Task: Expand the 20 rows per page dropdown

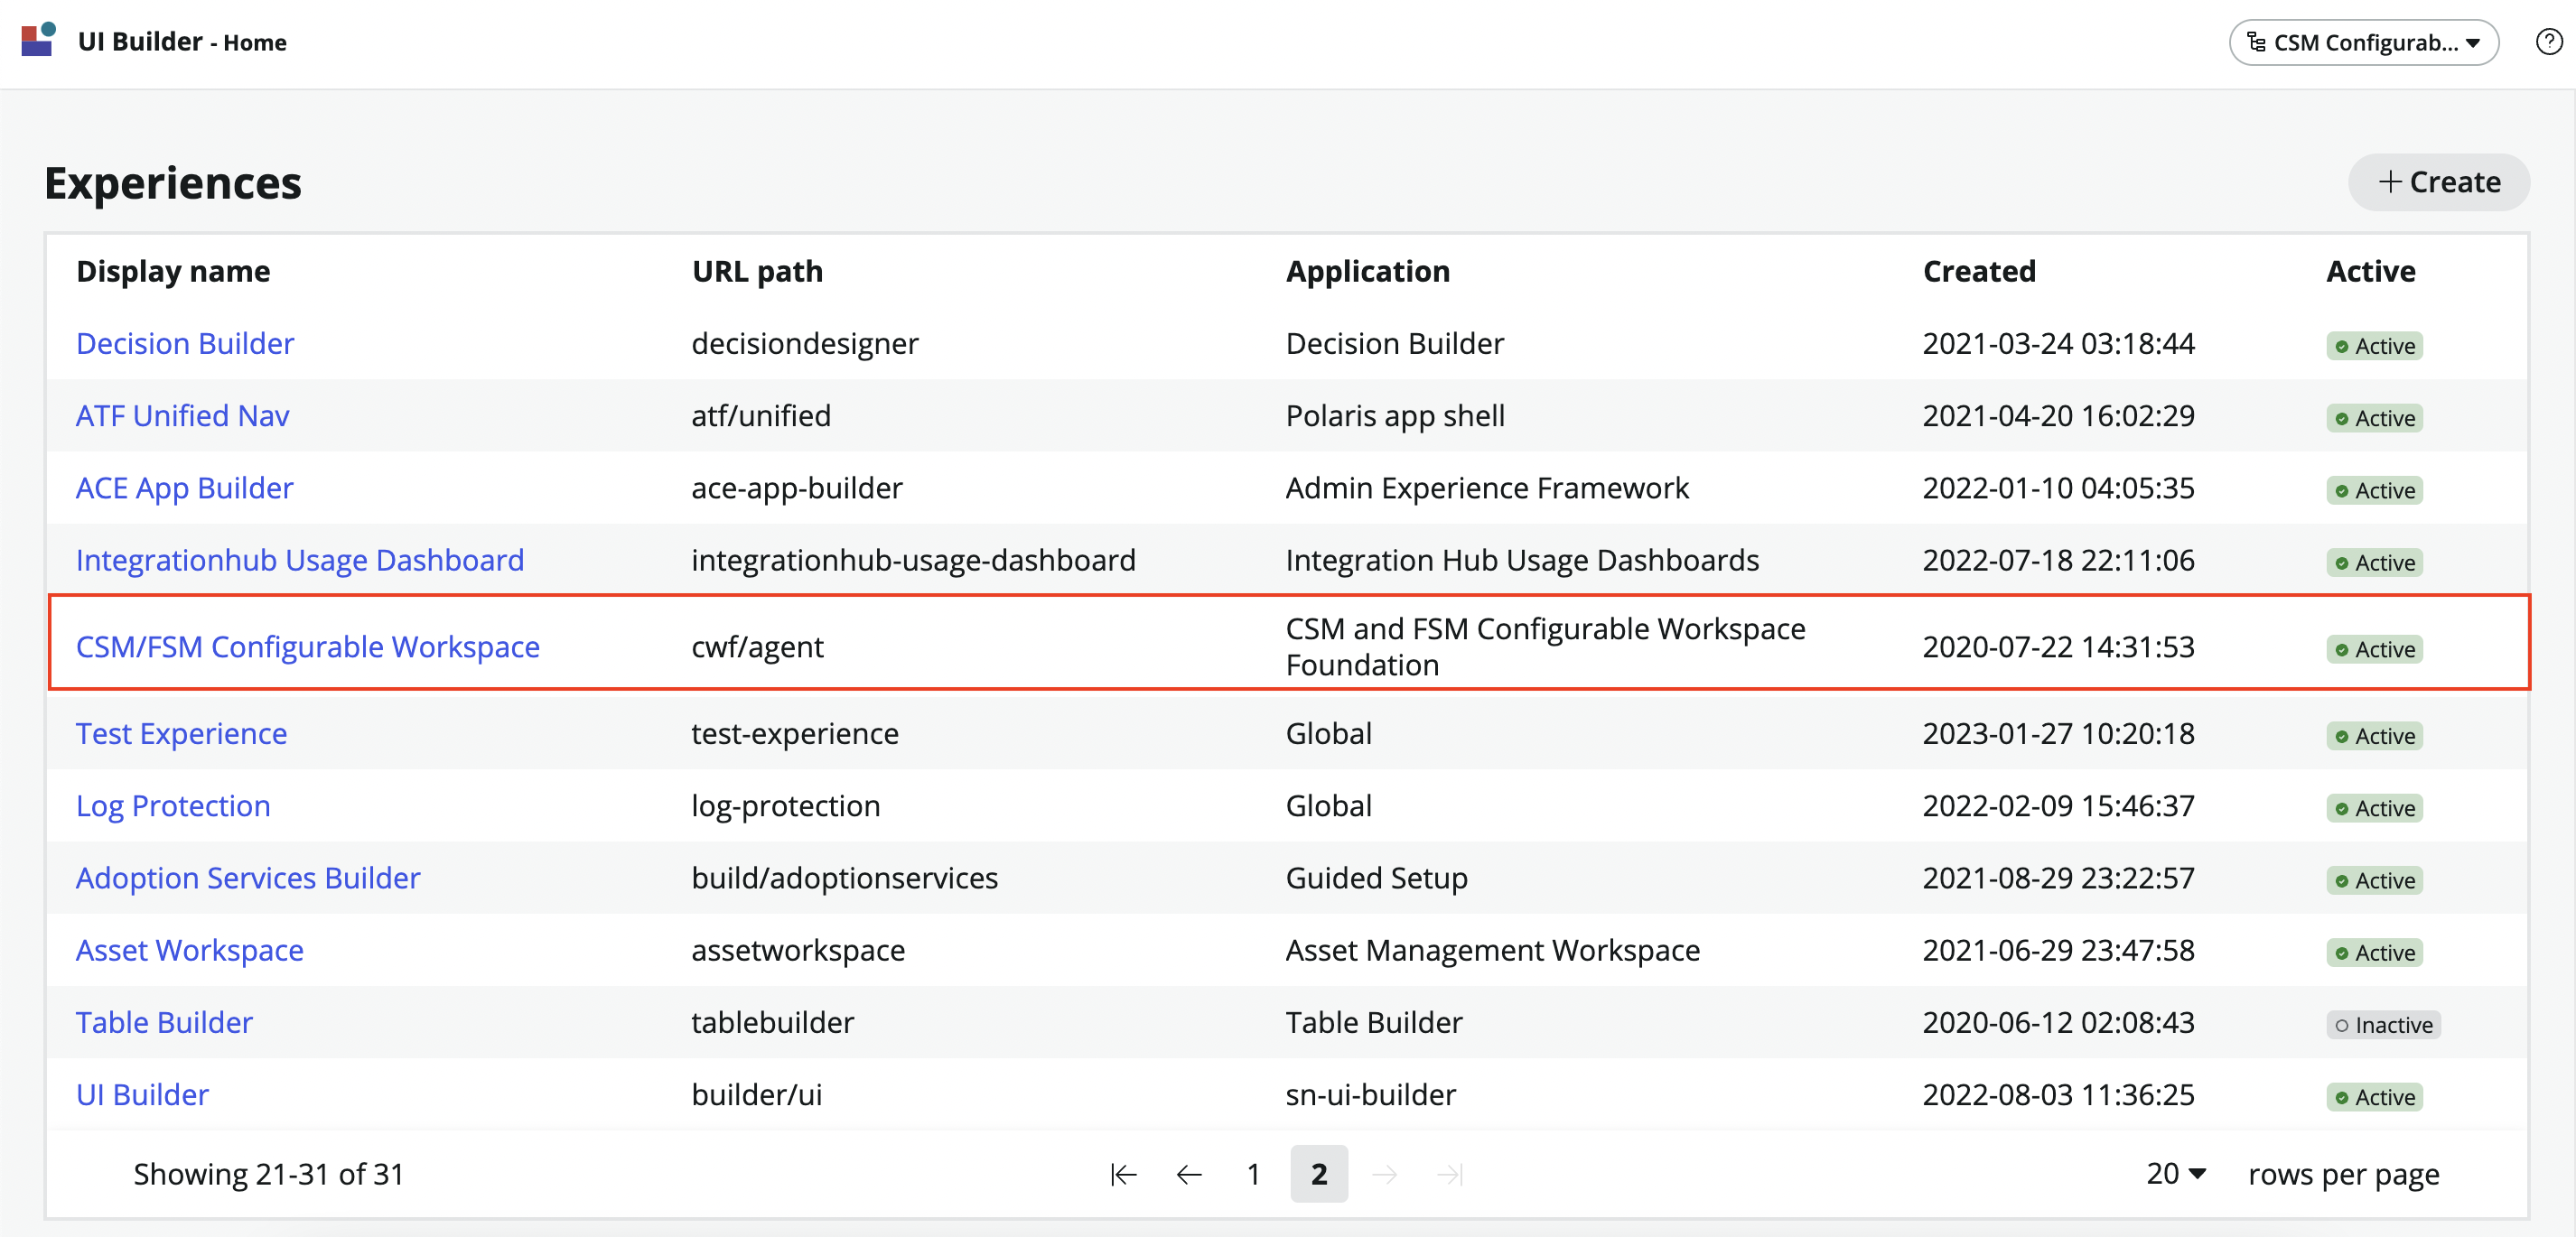Action: [x=2175, y=1173]
